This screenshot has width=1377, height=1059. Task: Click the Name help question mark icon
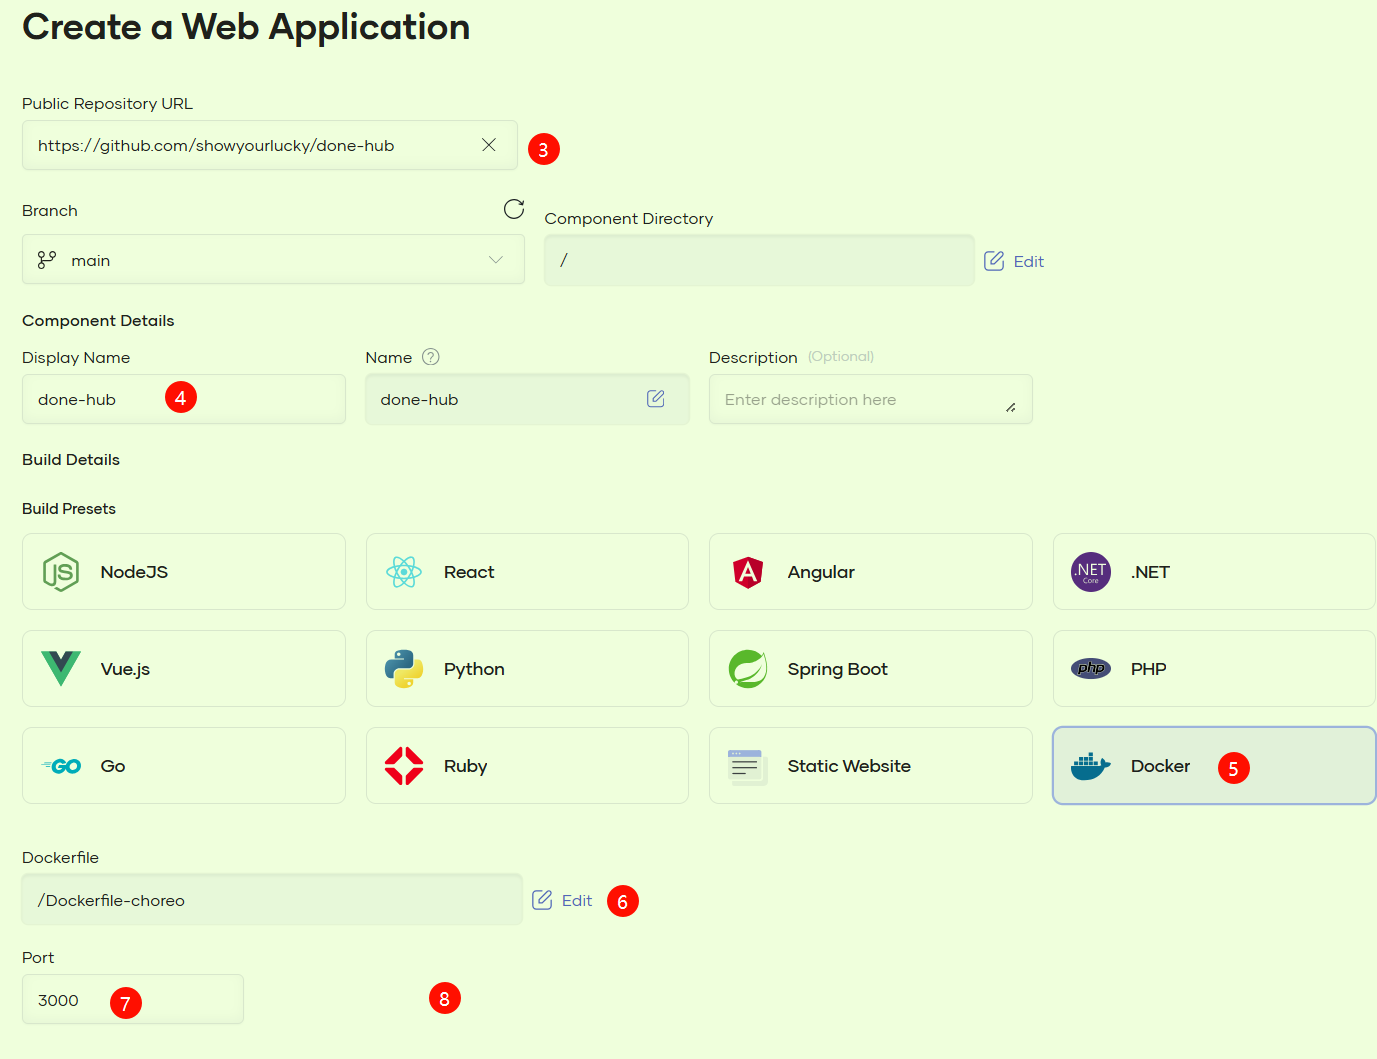point(431,357)
